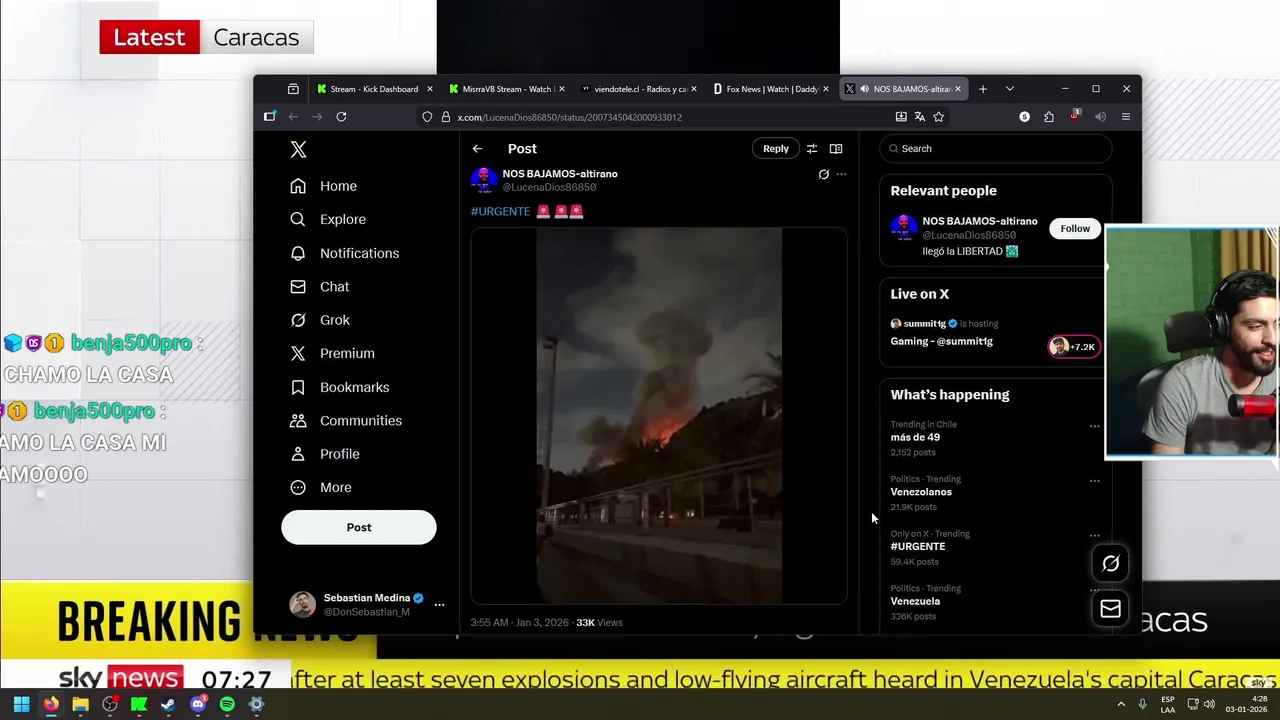Open the browser Extensions puzzle icon

(1049, 117)
